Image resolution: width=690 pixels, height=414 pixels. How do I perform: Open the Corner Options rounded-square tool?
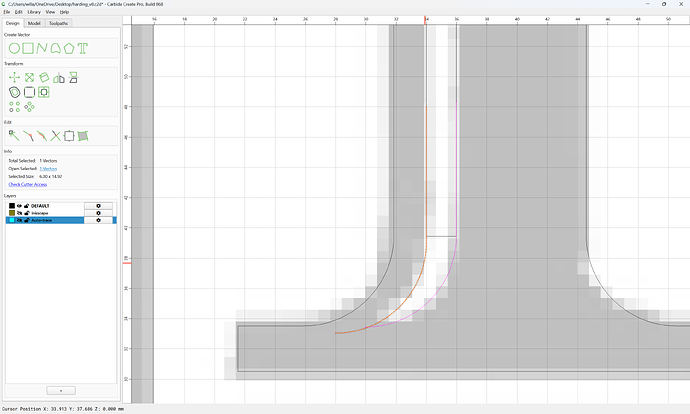pos(29,92)
